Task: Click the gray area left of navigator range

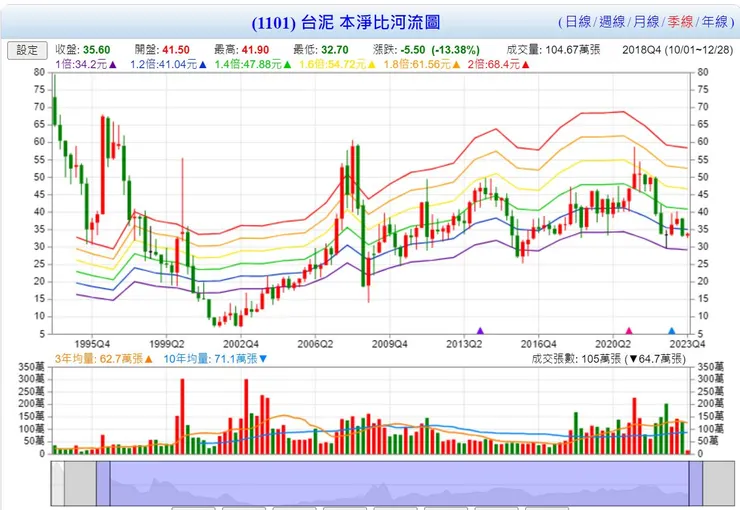Action: tap(80, 484)
